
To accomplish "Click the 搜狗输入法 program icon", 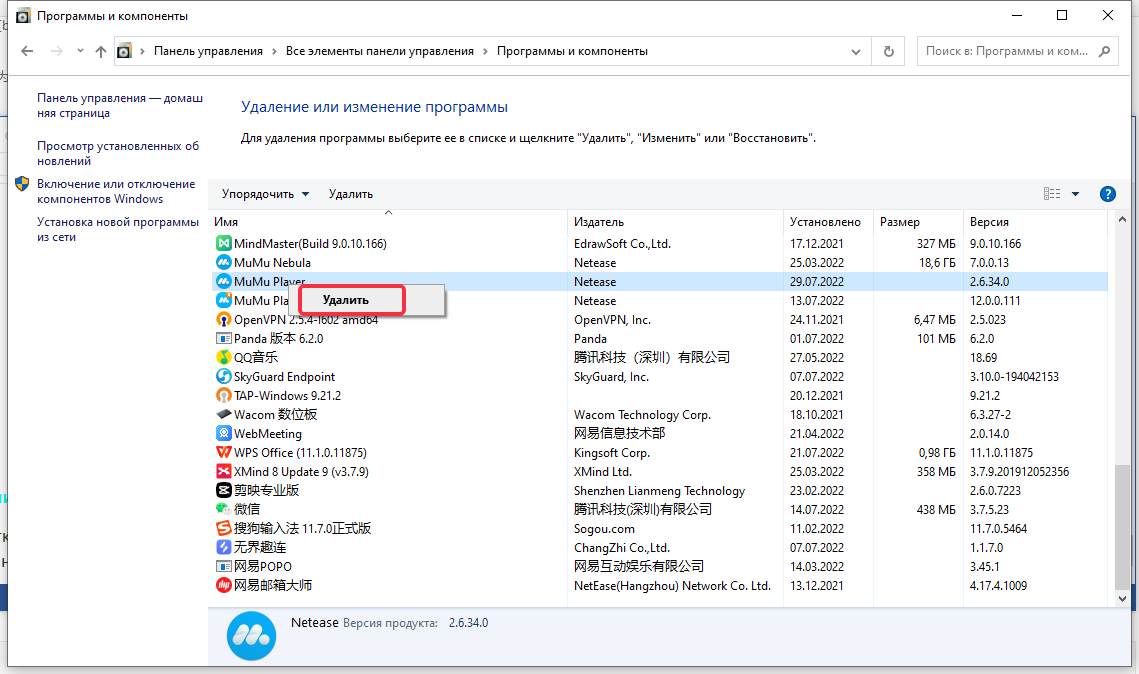I will pos(224,528).
